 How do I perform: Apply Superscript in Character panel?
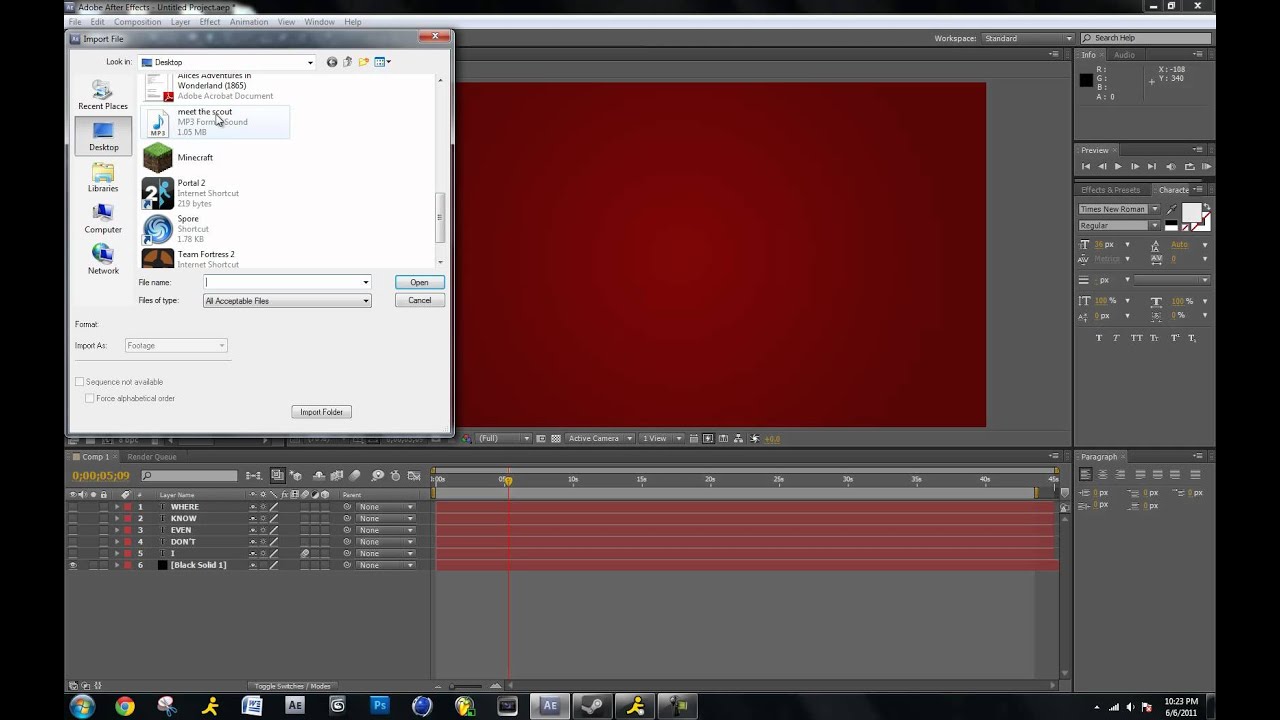click(x=1175, y=338)
